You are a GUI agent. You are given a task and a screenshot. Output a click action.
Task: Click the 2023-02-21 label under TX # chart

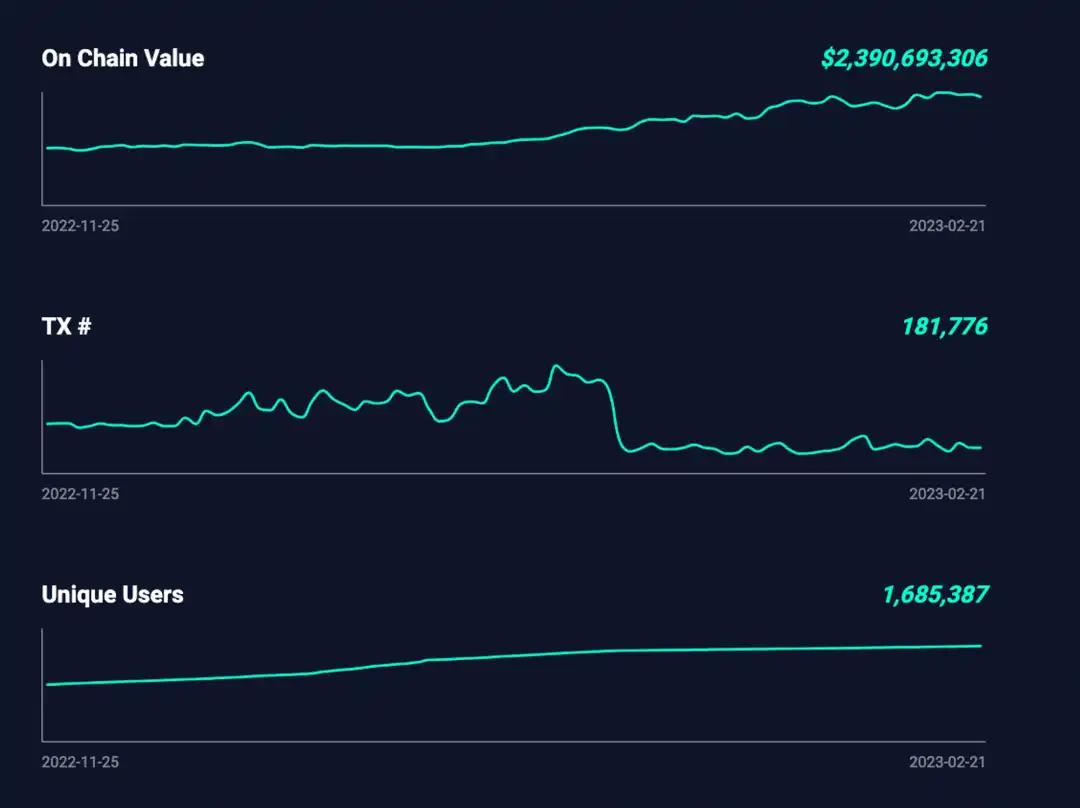946,494
